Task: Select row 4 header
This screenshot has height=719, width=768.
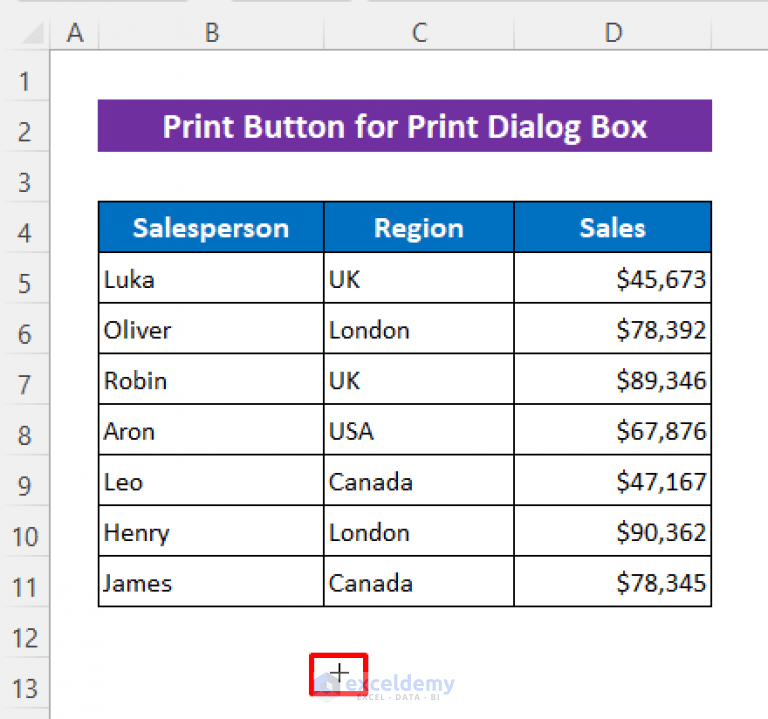Action: click(x=24, y=227)
